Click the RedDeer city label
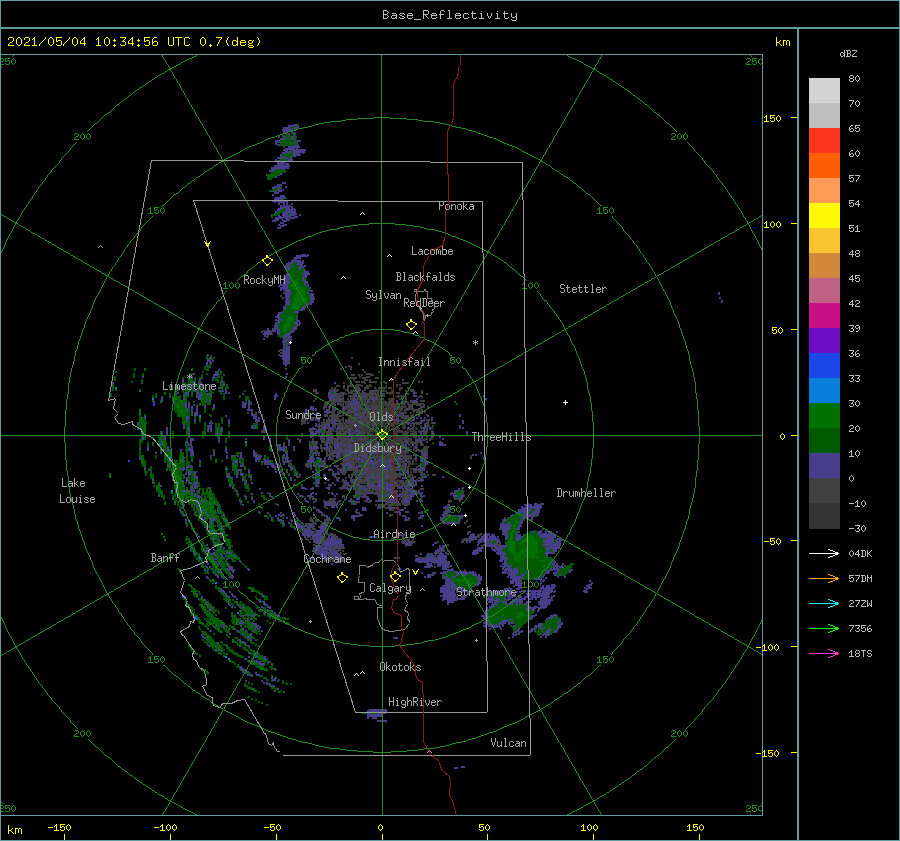Viewport: 900px width, 841px height. pos(424,303)
